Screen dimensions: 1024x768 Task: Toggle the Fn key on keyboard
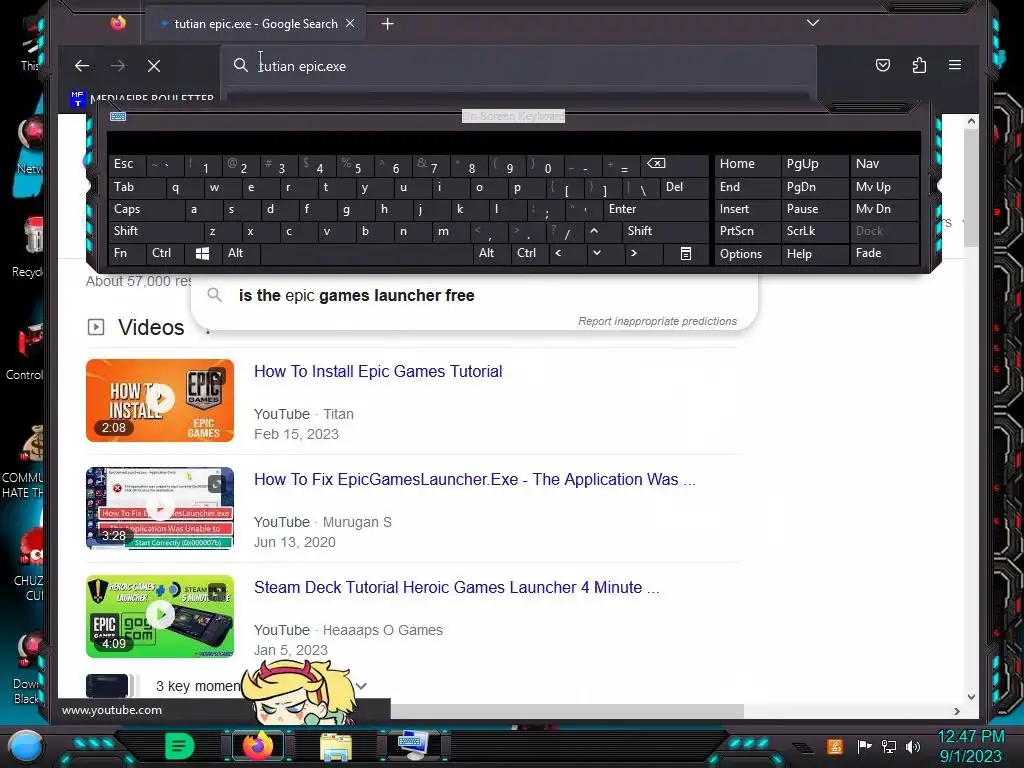tap(127, 253)
